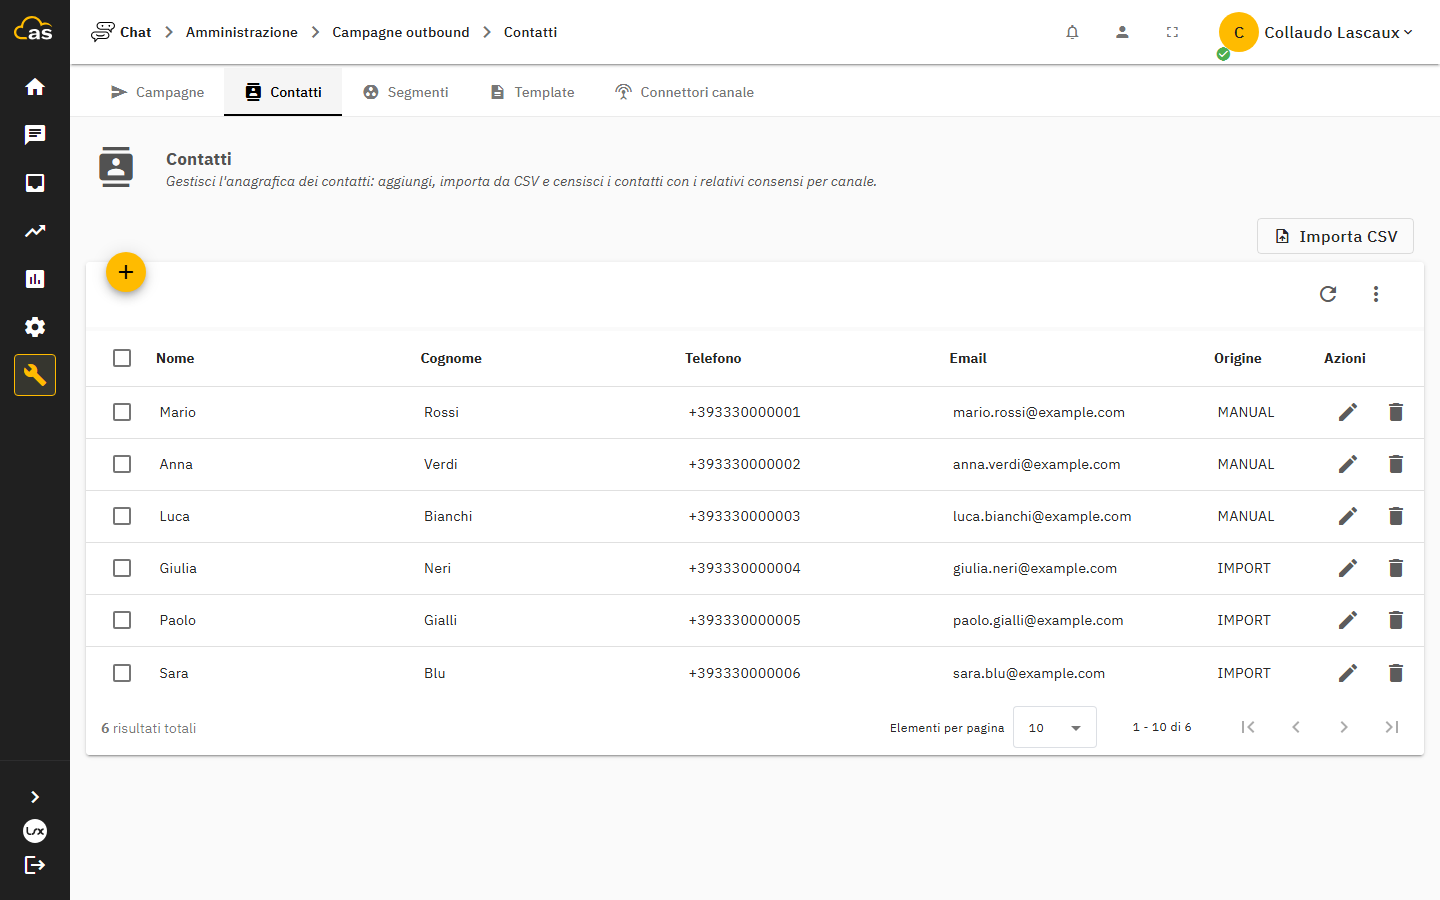The height and width of the screenshot is (900, 1440).
Task: Click the round logo icon above logout
Action: coord(35,831)
